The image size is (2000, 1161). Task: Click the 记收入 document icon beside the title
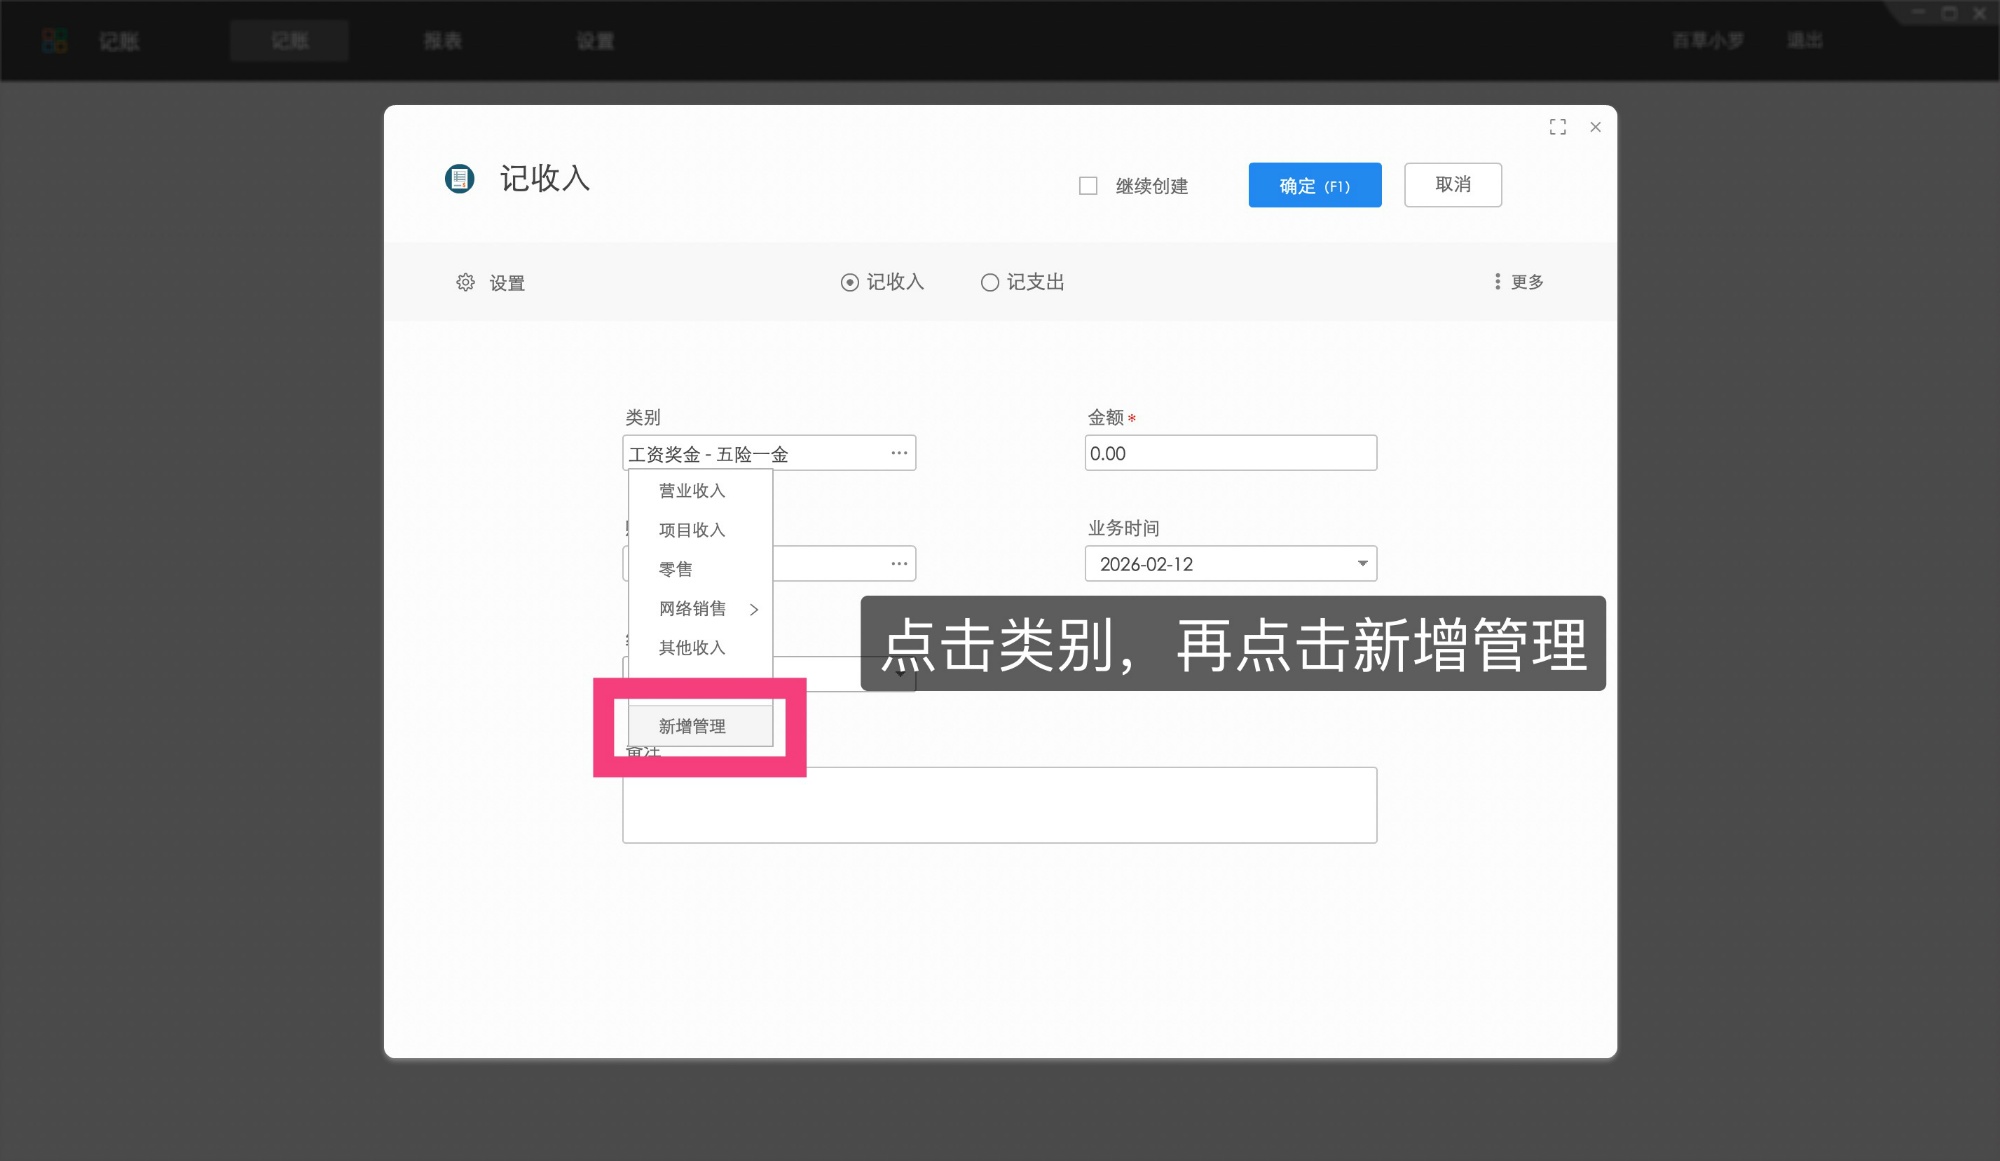click(460, 180)
